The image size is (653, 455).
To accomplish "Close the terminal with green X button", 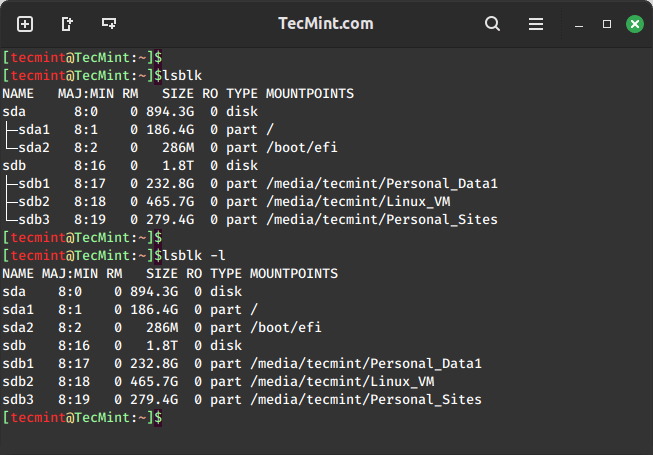I will click(x=634, y=24).
